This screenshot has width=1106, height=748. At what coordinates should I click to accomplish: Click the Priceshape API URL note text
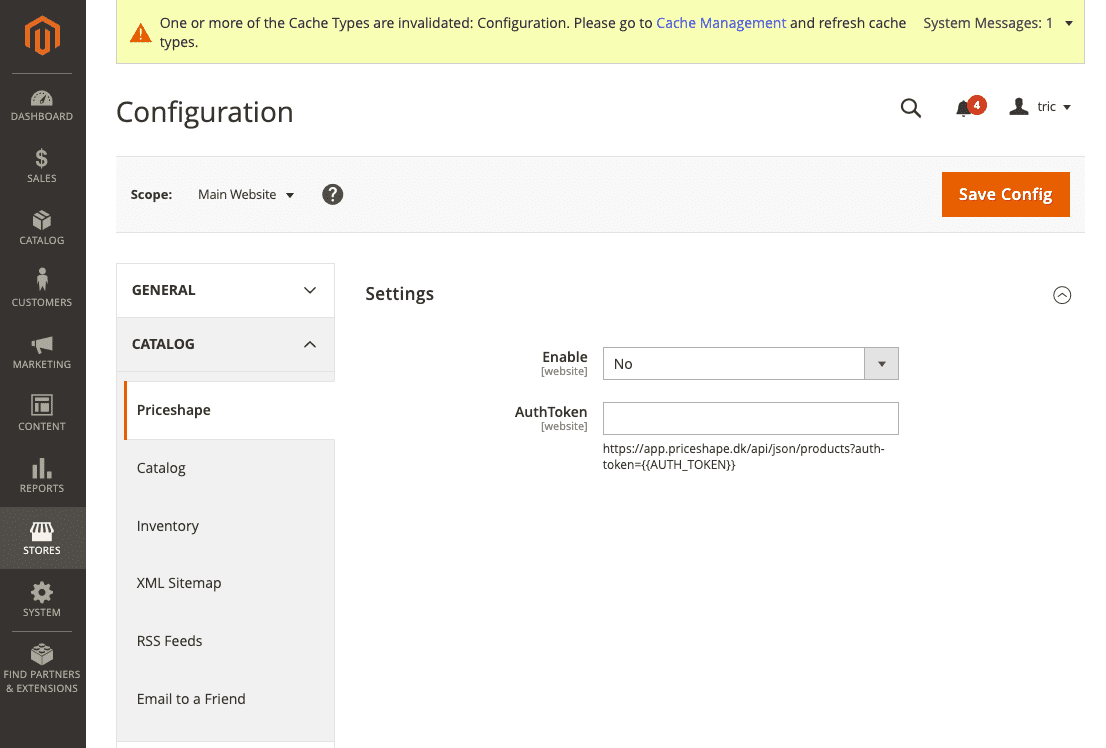click(743, 457)
